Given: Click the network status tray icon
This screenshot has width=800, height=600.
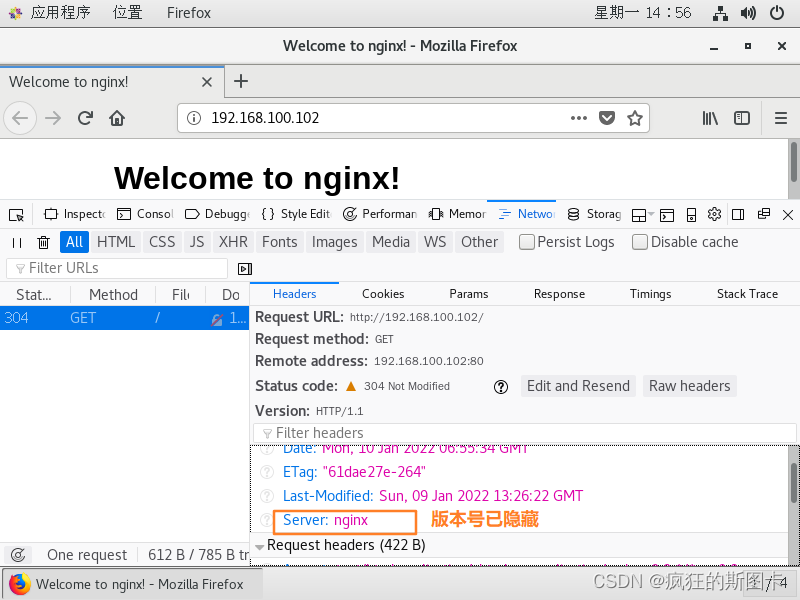Looking at the screenshot, I should 720,13.
